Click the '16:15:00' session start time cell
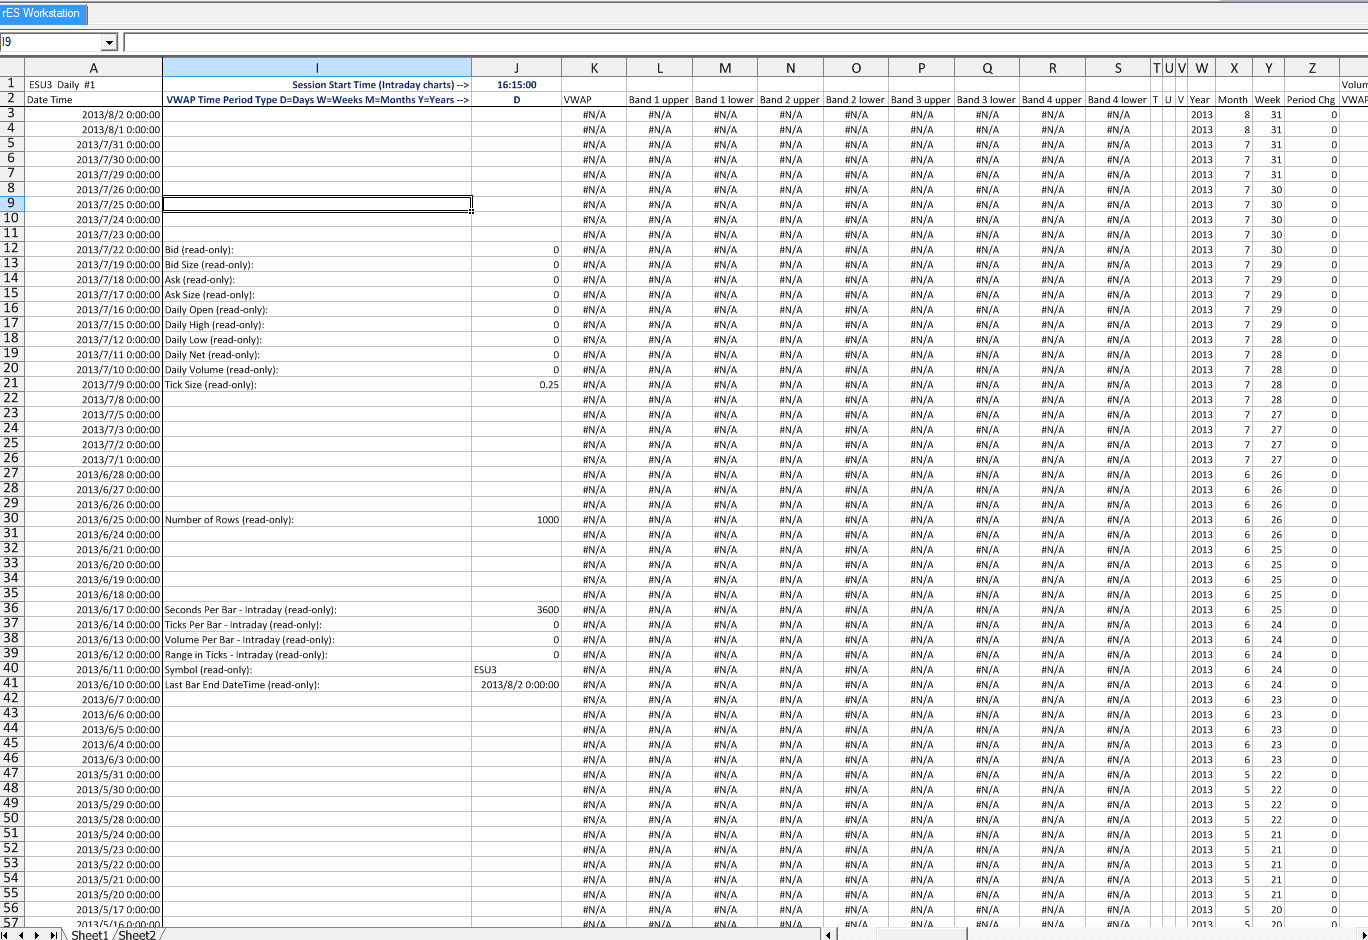 pos(516,85)
